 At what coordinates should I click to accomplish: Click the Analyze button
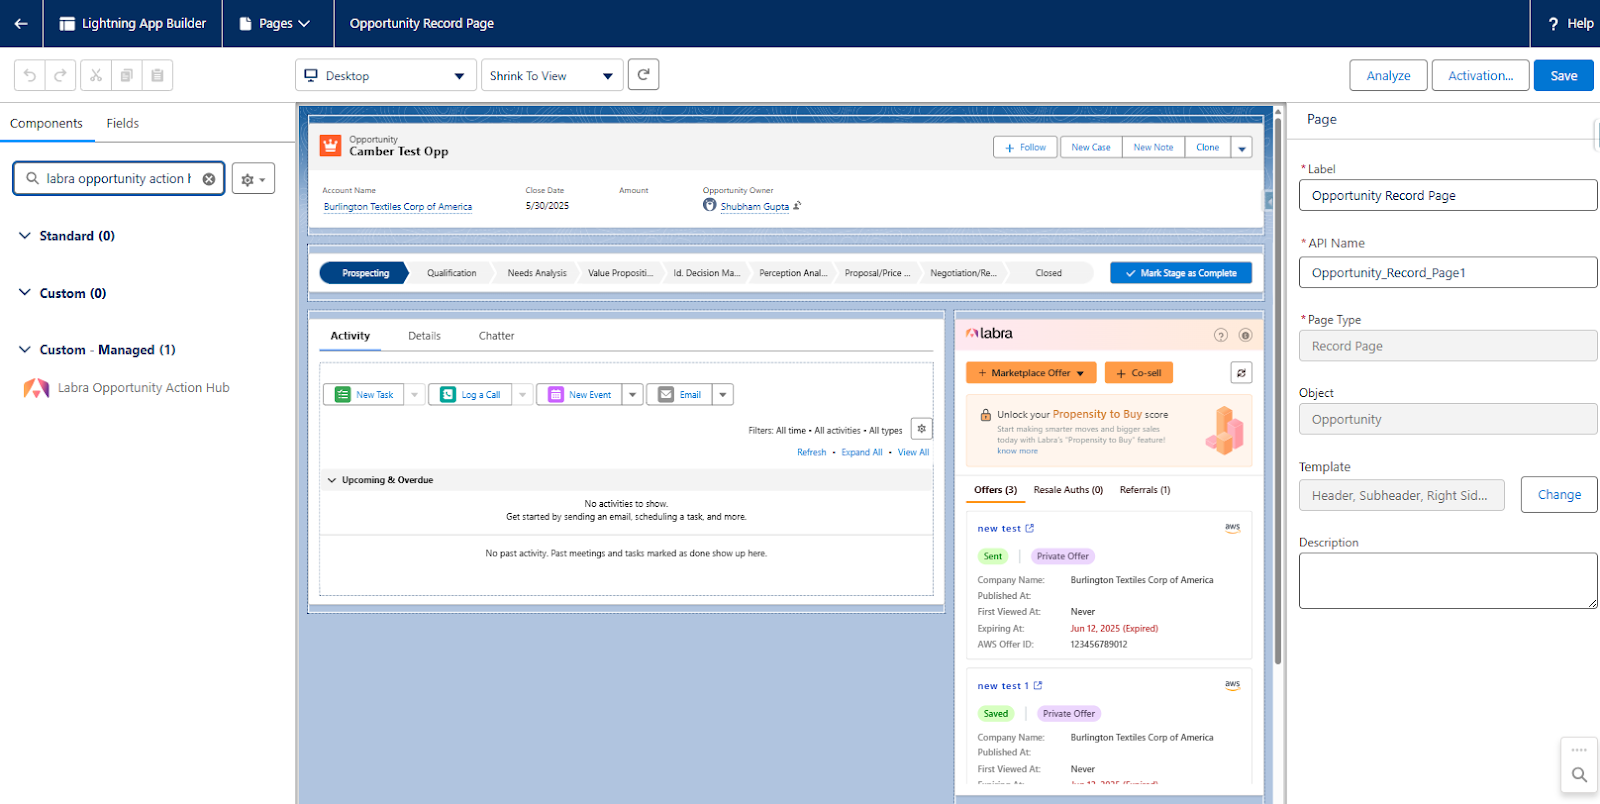click(x=1388, y=75)
